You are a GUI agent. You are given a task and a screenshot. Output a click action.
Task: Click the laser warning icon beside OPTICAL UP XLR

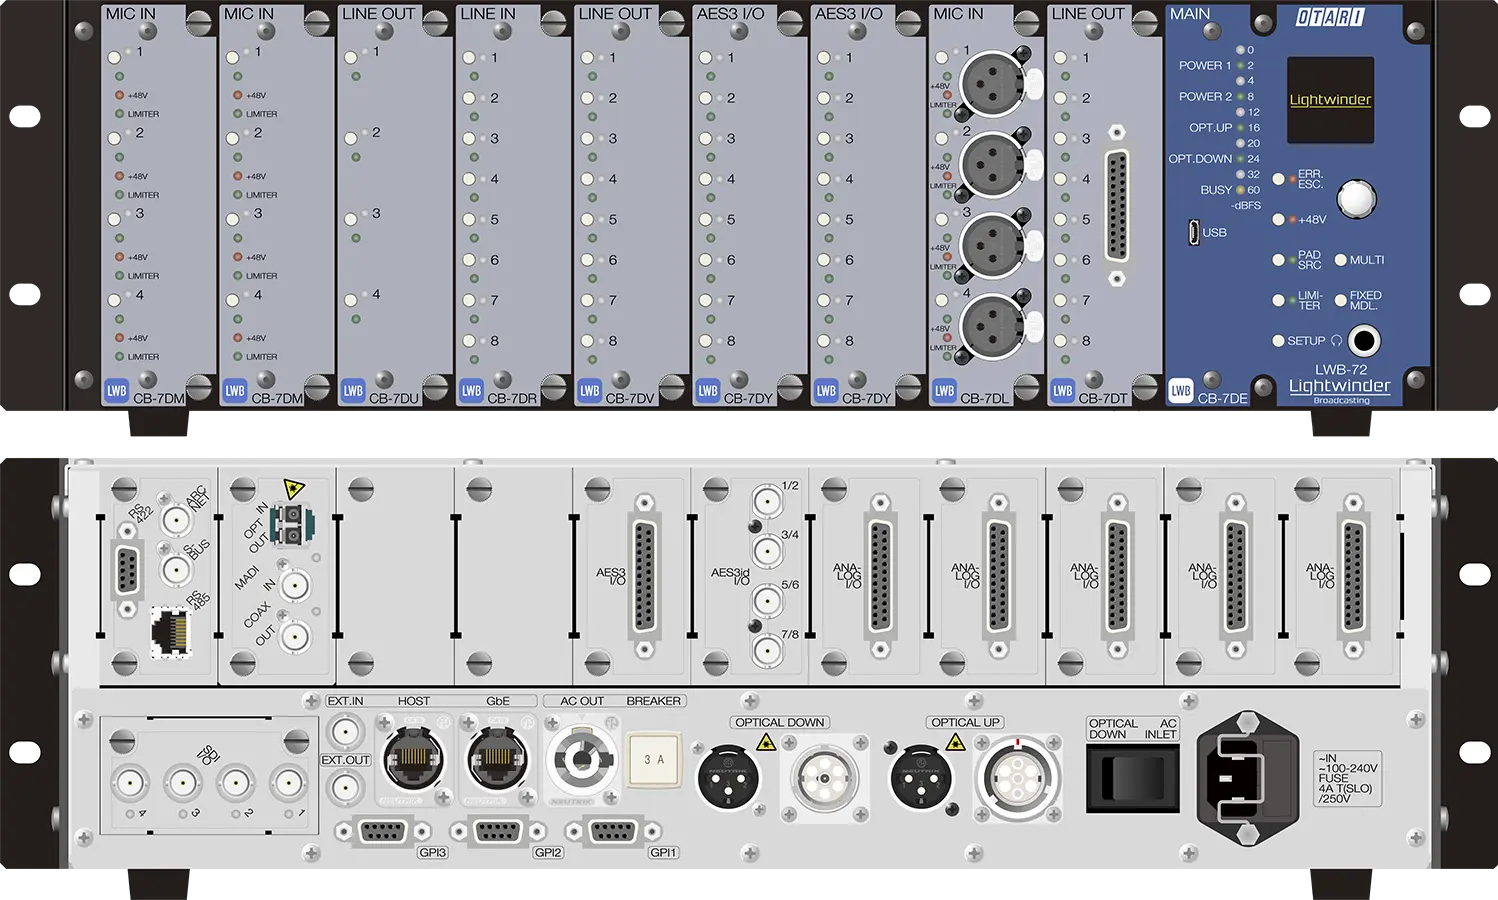[x=955, y=742]
